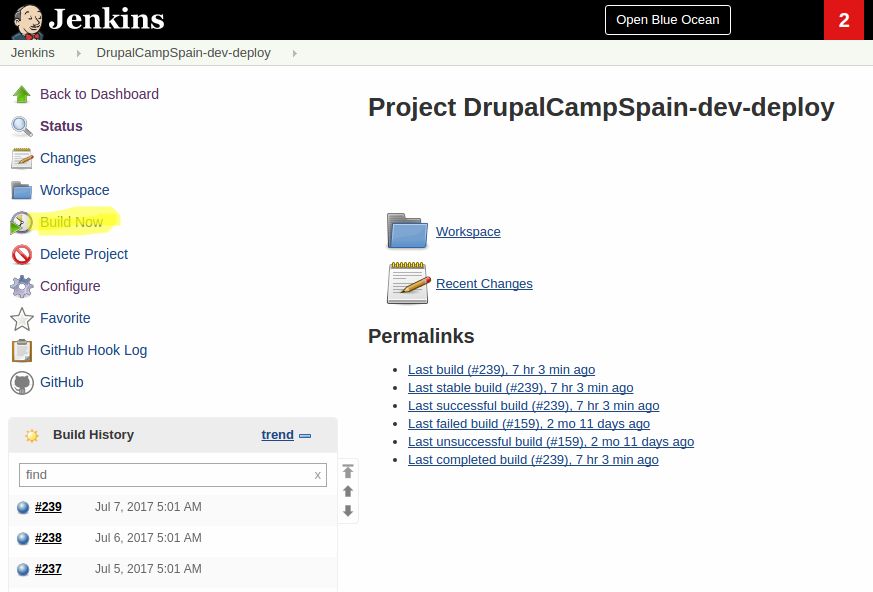Open the Workspace link in main panel
The image size is (873, 592).
468,232
